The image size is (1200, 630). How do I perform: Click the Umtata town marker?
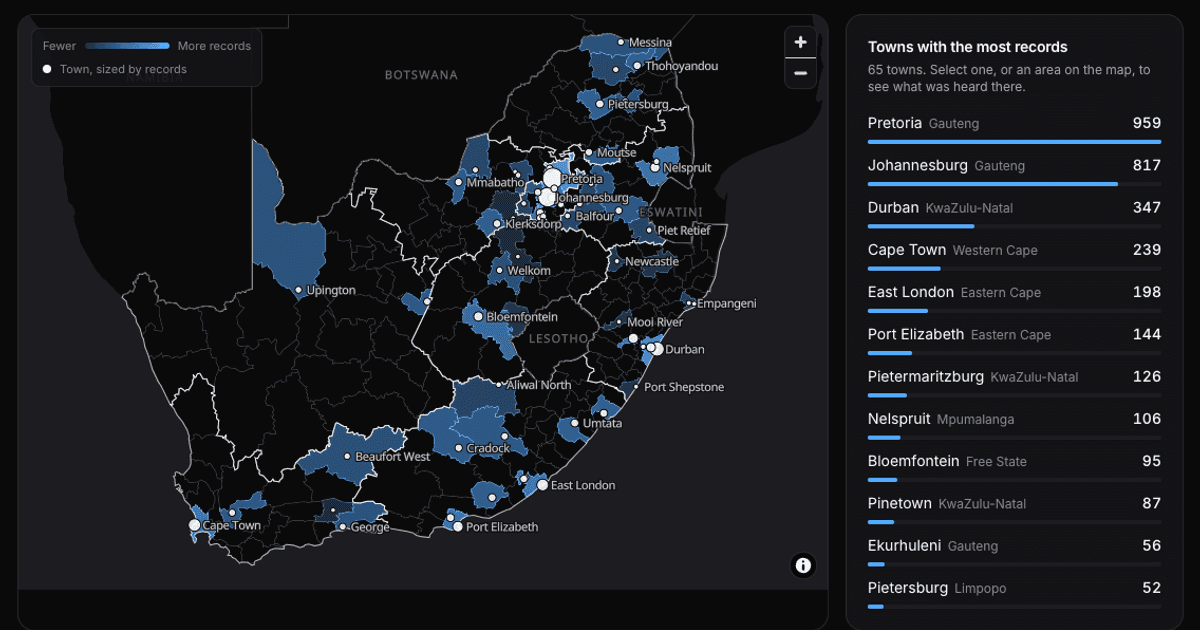[x=575, y=423]
